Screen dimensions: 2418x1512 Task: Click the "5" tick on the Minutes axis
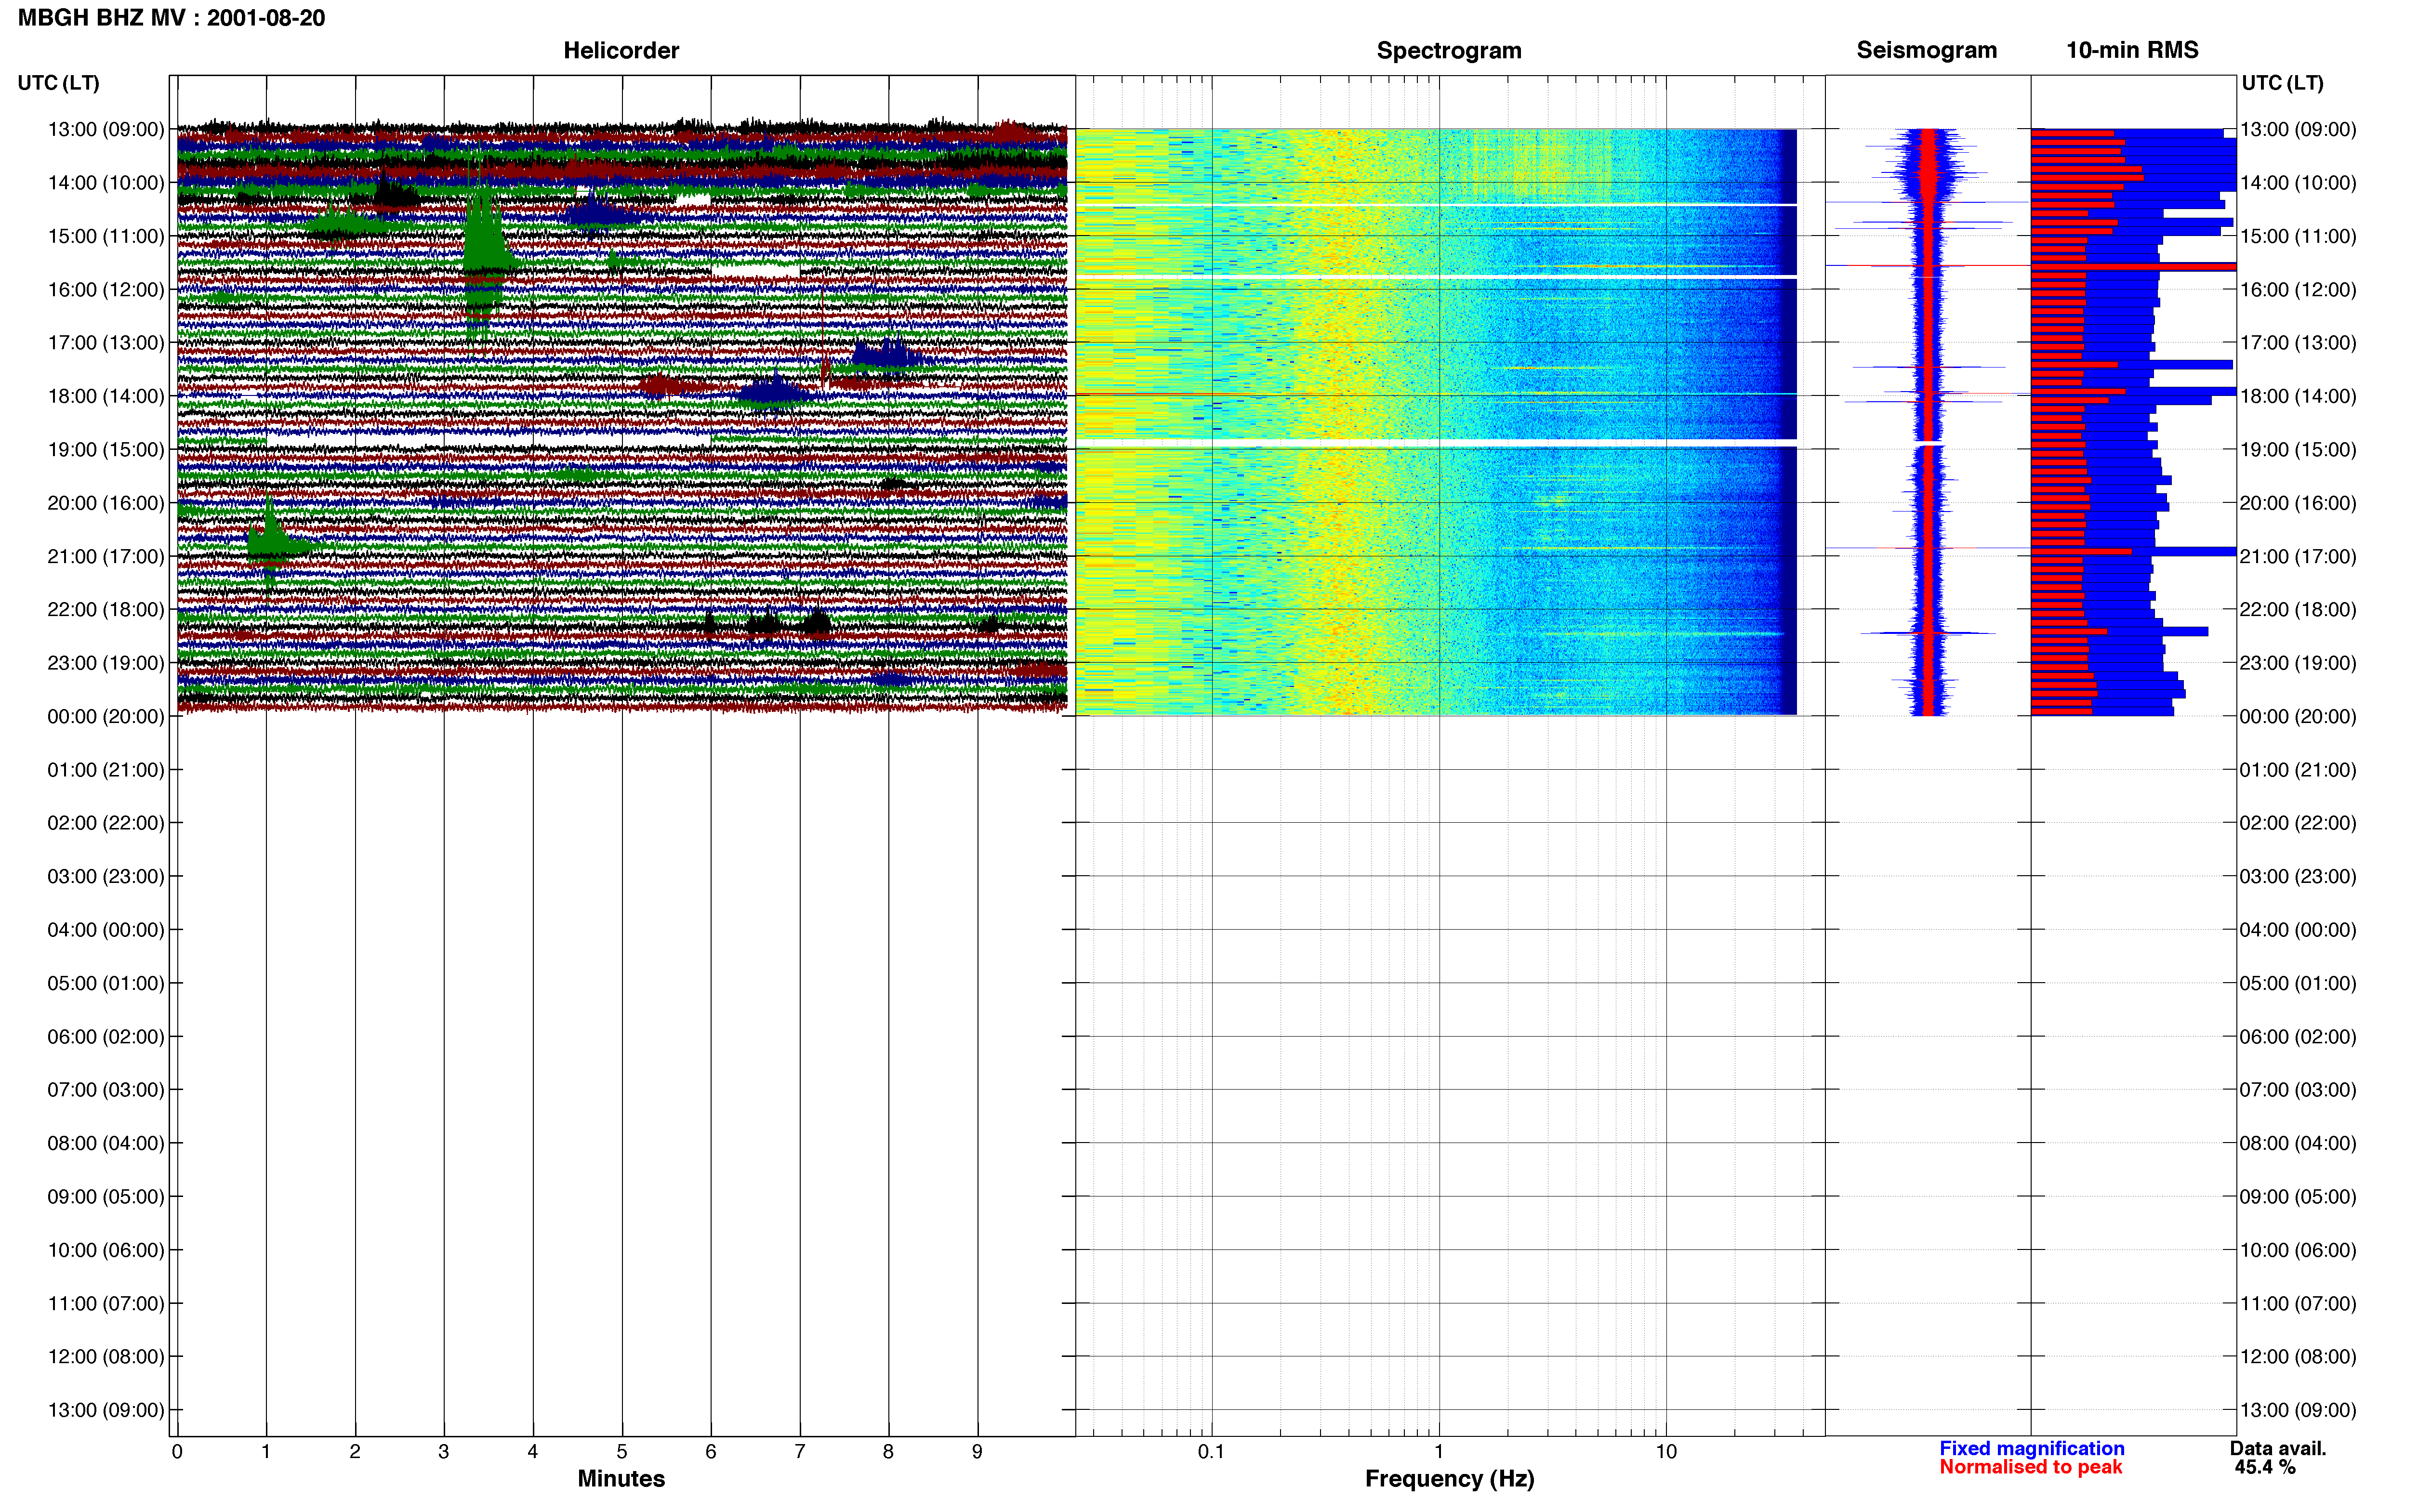[622, 1451]
